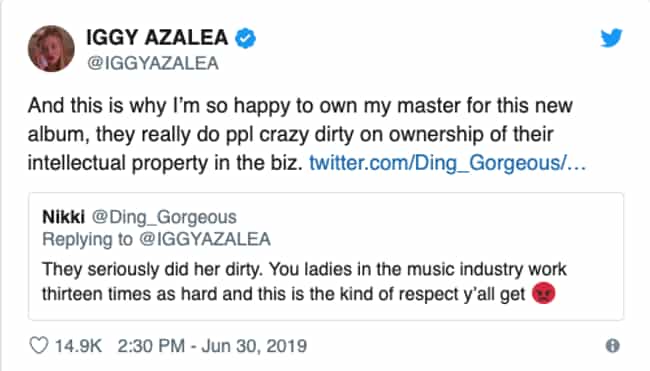
Task: Click the 14.9K likes count
Action: [78, 346]
